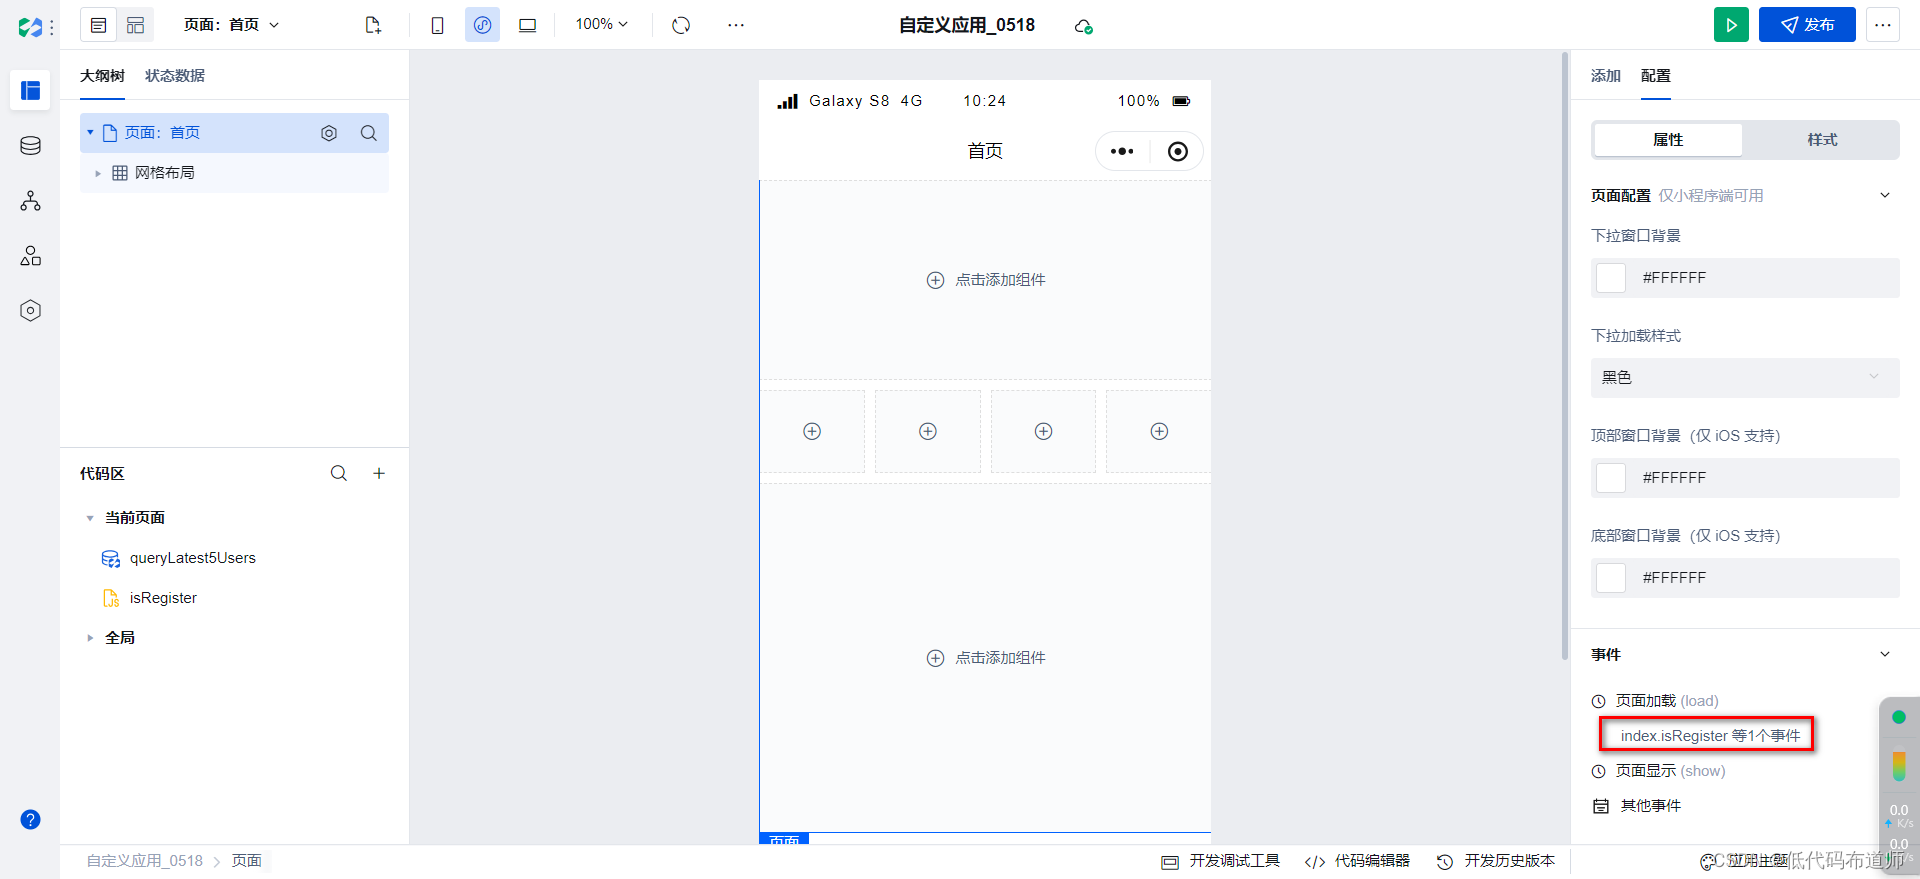
Task: Open page settings icon in outline tree
Action: pos(329,133)
